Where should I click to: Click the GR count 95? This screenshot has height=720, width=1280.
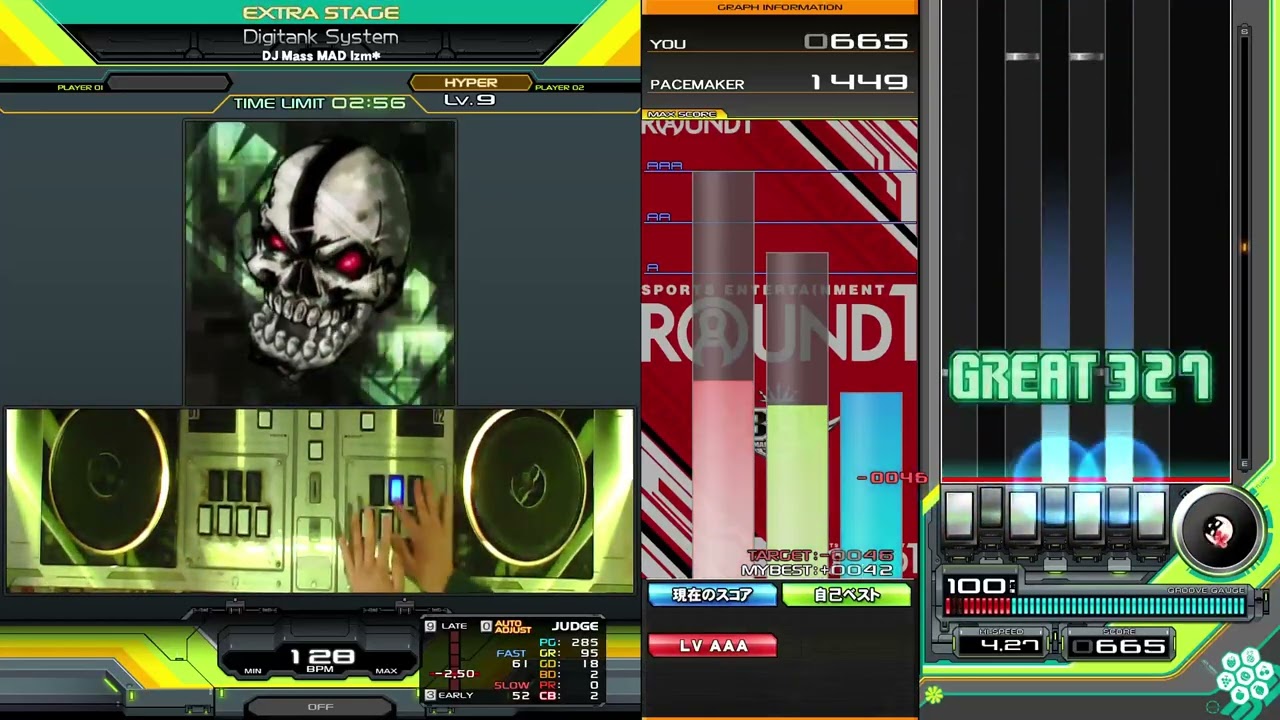[x=569, y=653]
